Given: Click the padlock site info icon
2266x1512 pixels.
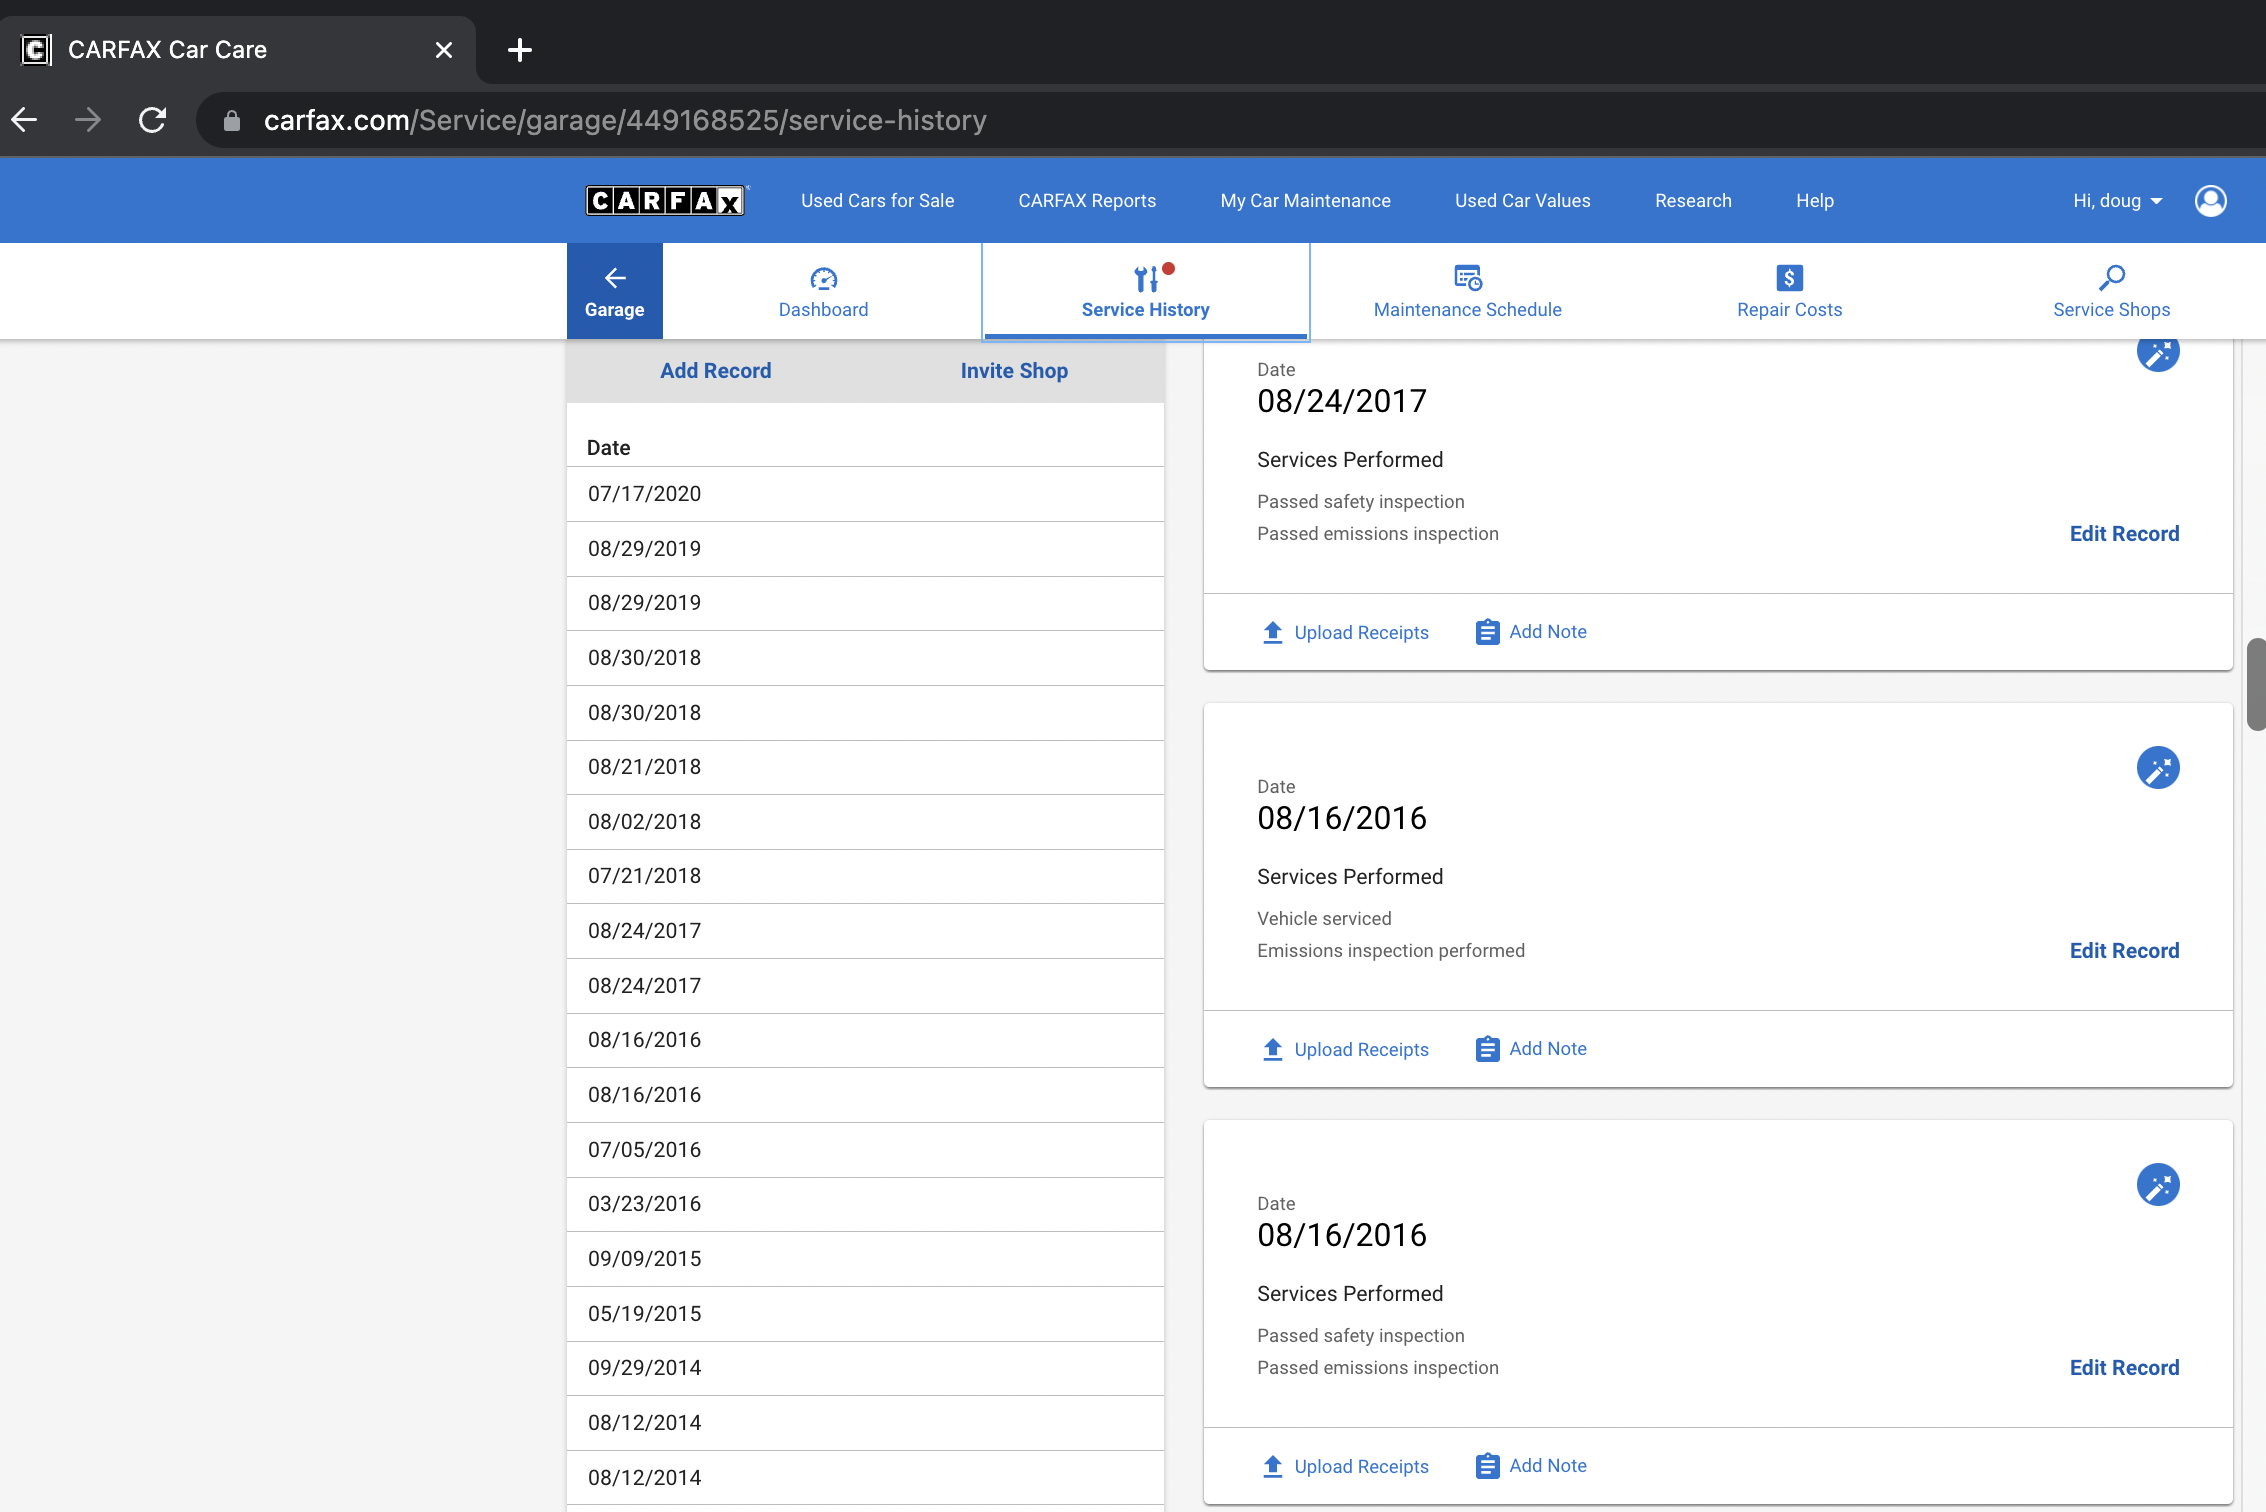Looking at the screenshot, I should pyautogui.click(x=232, y=121).
